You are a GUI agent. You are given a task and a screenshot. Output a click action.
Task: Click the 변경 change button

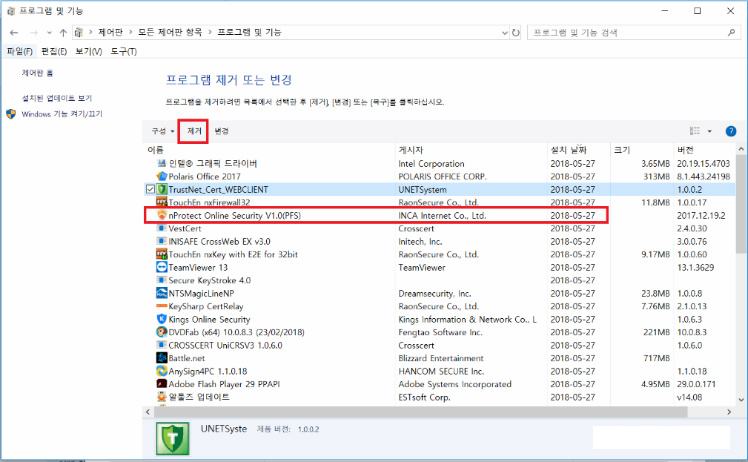221,131
